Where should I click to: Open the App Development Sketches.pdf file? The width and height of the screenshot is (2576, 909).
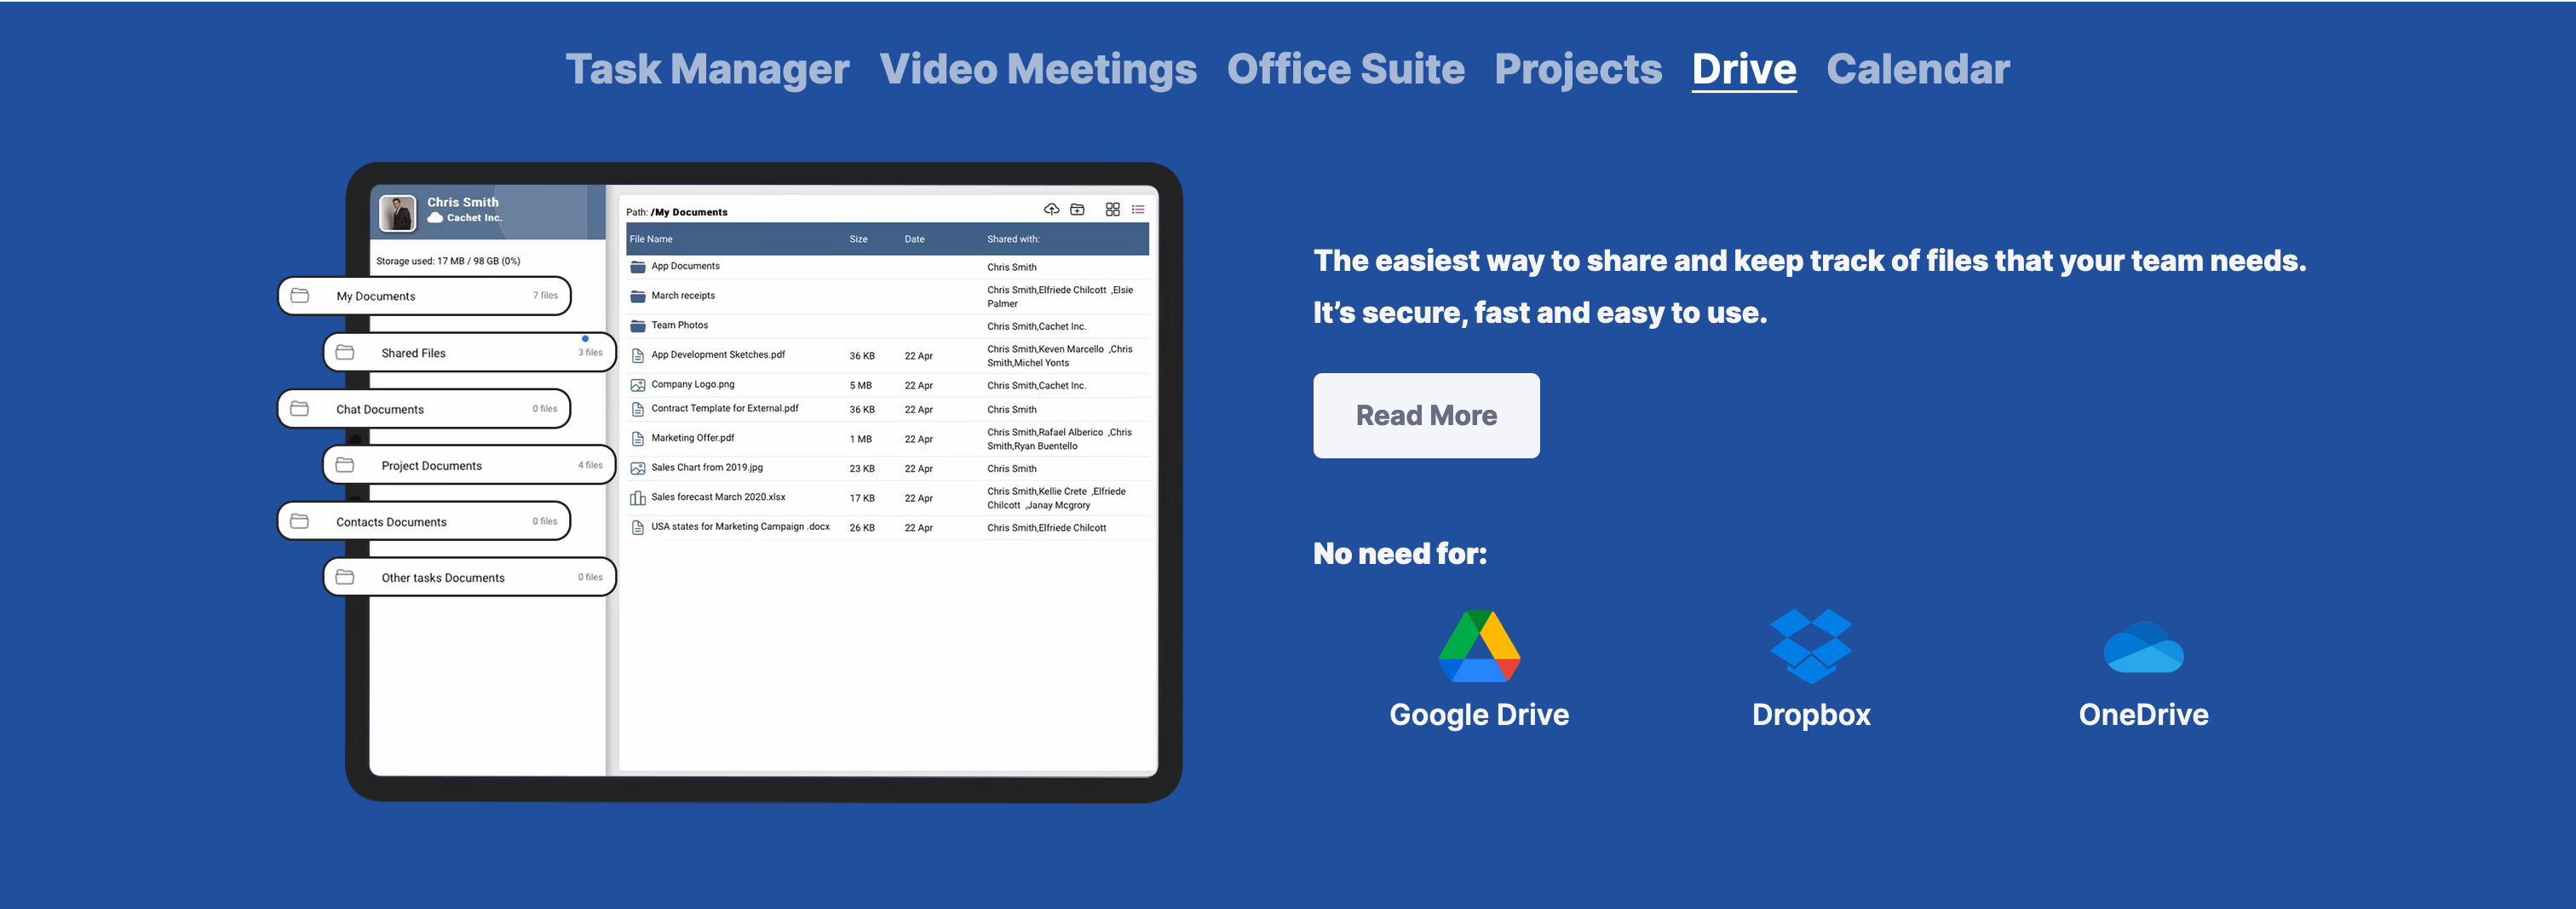tap(718, 354)
